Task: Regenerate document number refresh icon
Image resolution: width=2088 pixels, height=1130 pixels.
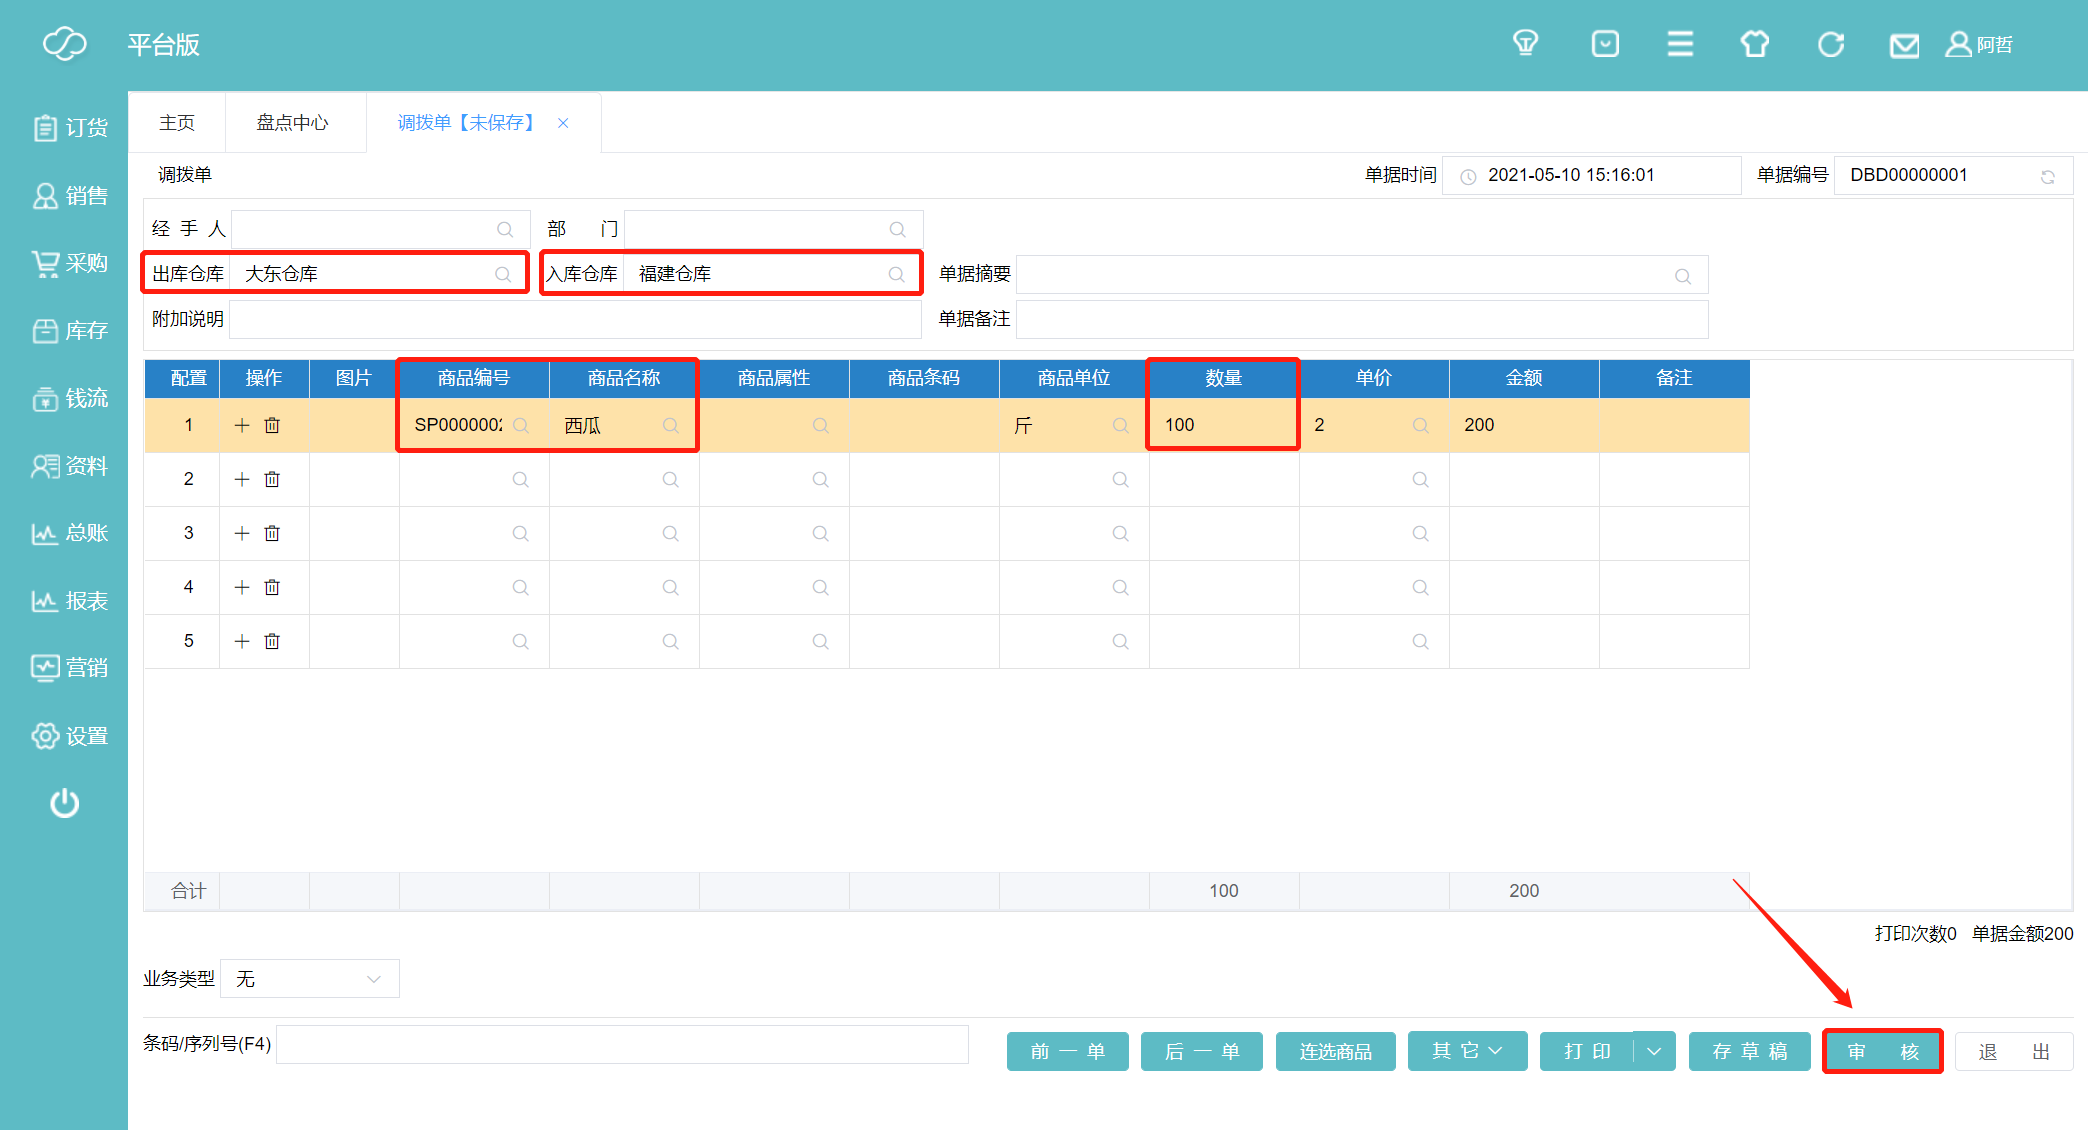Action: [2047, 176]
